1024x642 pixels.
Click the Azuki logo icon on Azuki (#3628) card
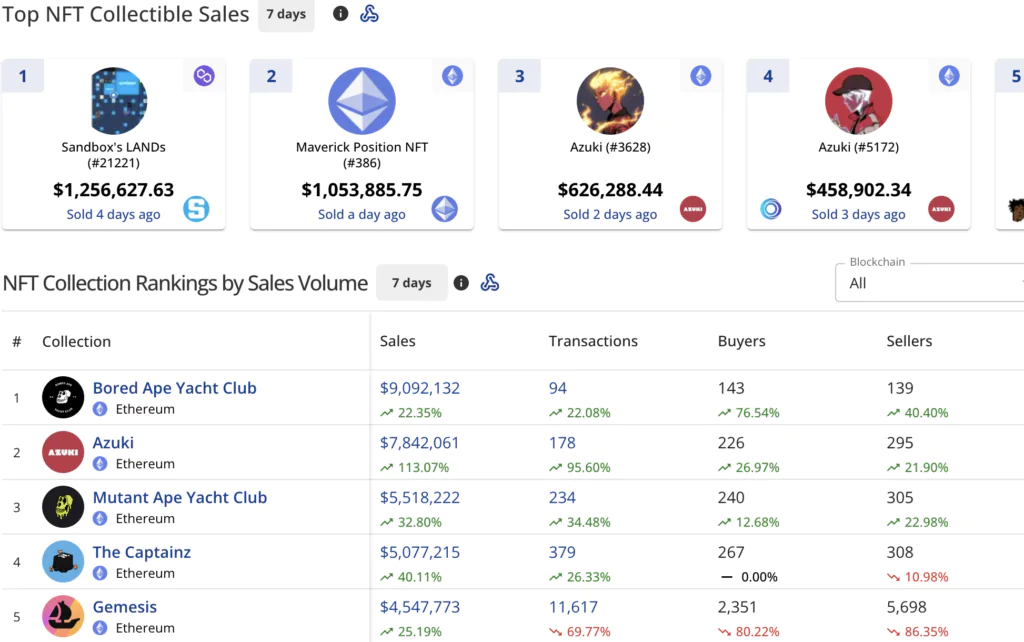[x=693, y=209]
